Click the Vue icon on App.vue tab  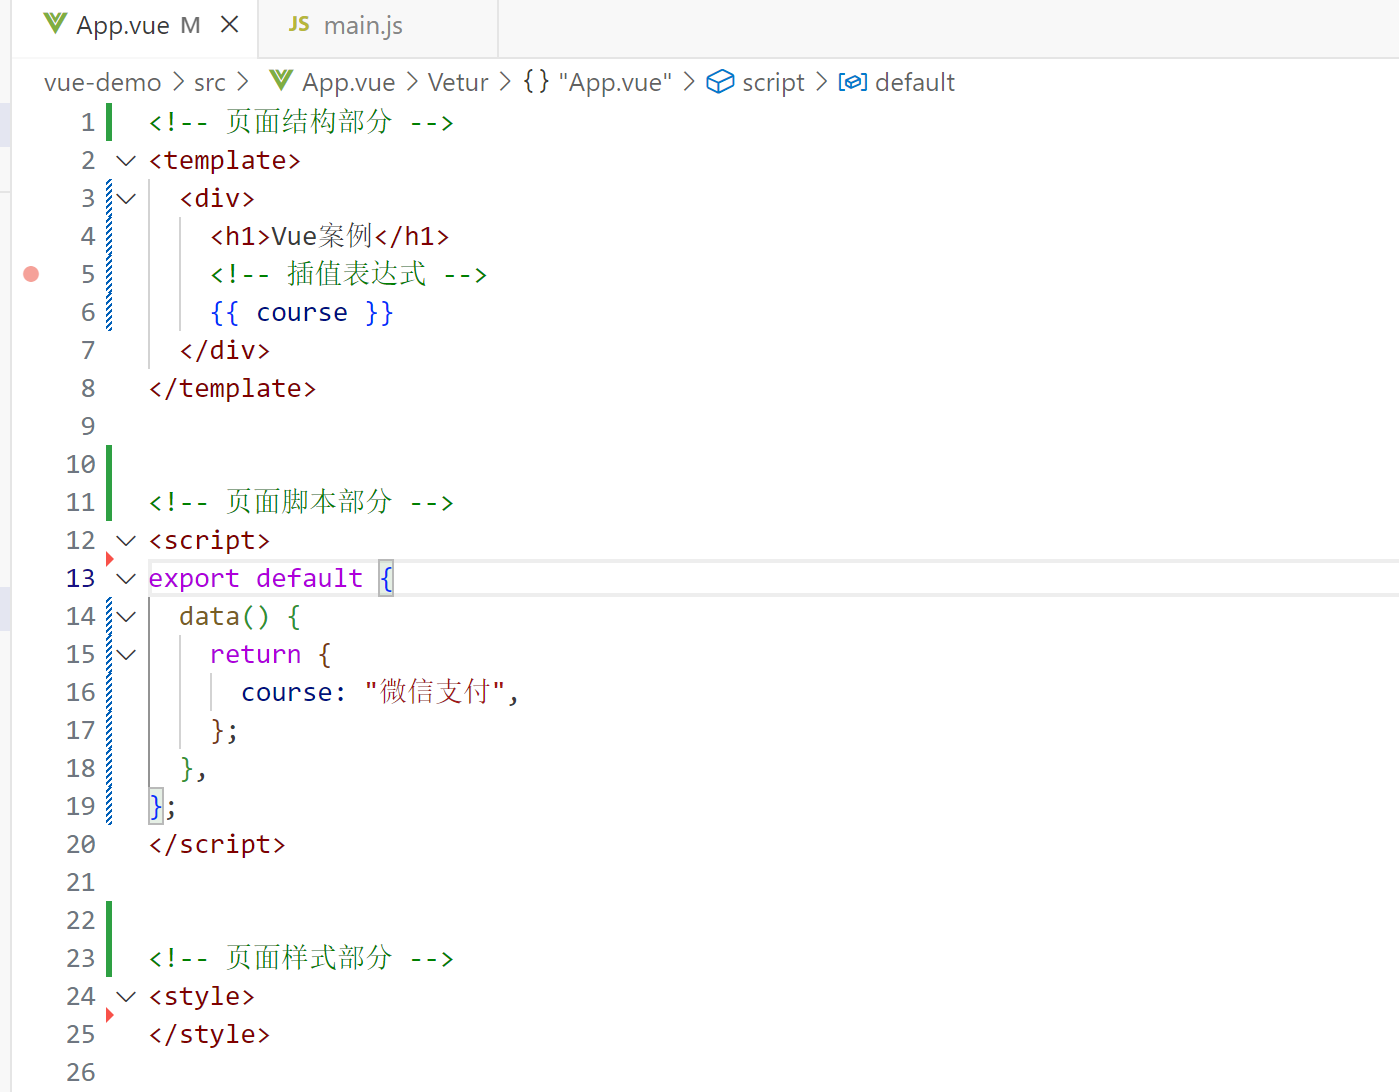(x=56, y=24)
